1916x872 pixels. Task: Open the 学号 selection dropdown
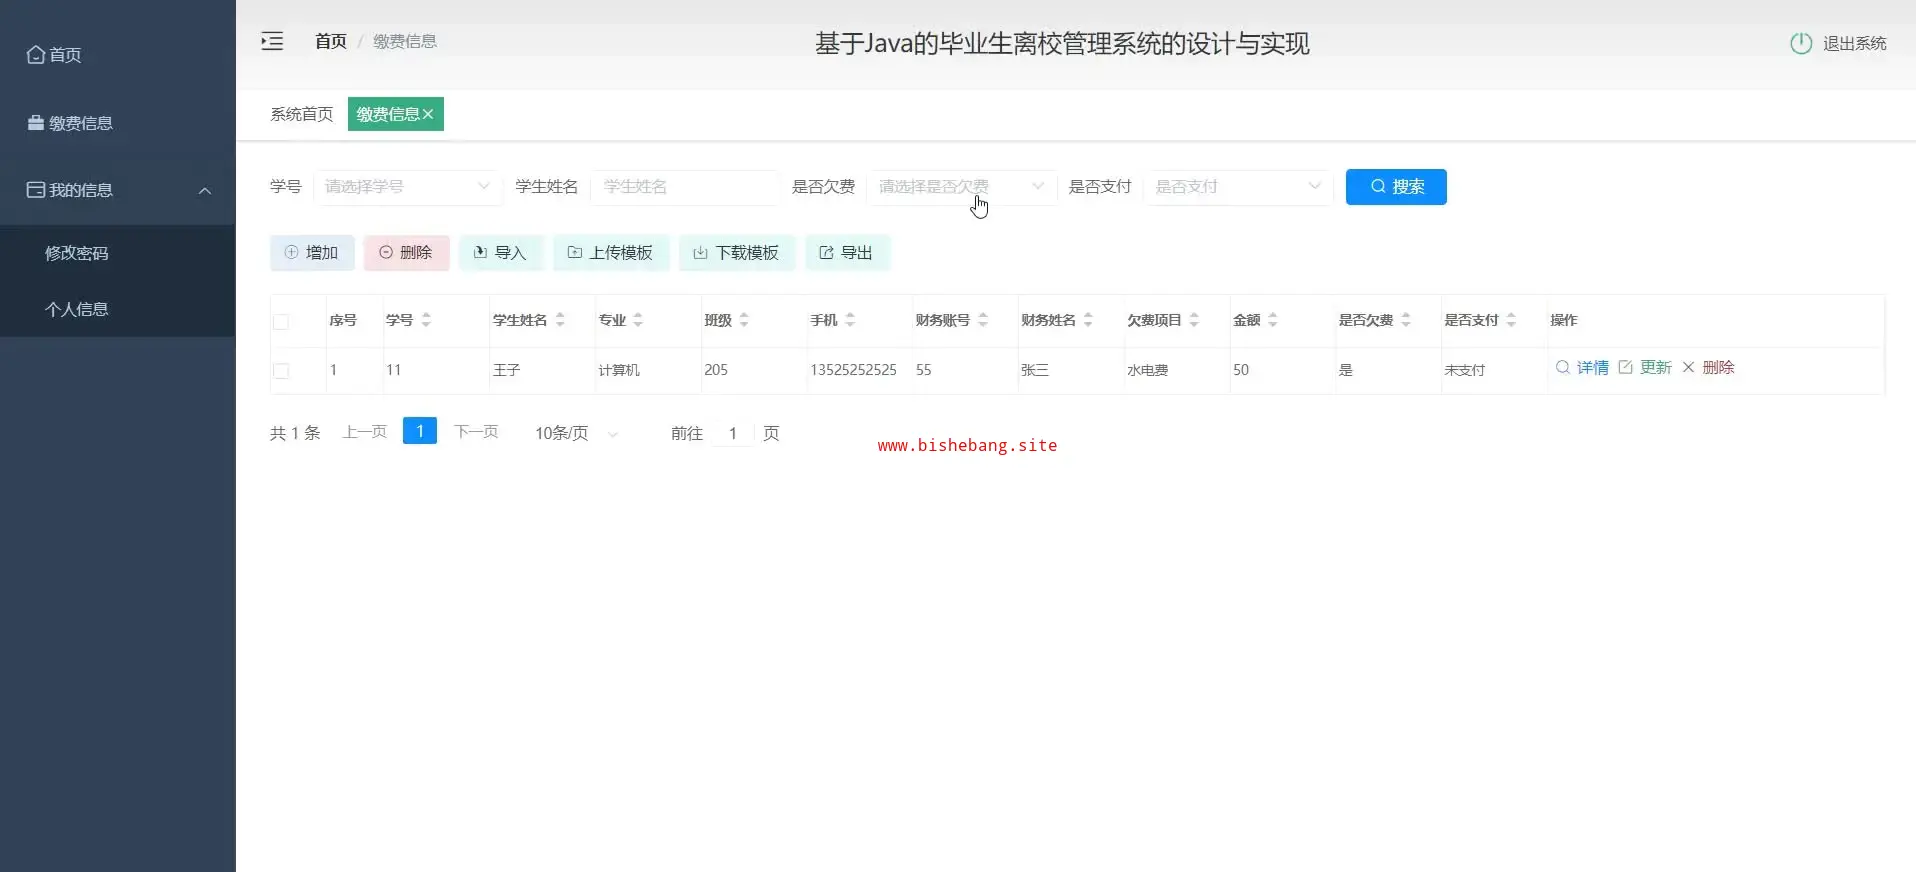[406, 187]
